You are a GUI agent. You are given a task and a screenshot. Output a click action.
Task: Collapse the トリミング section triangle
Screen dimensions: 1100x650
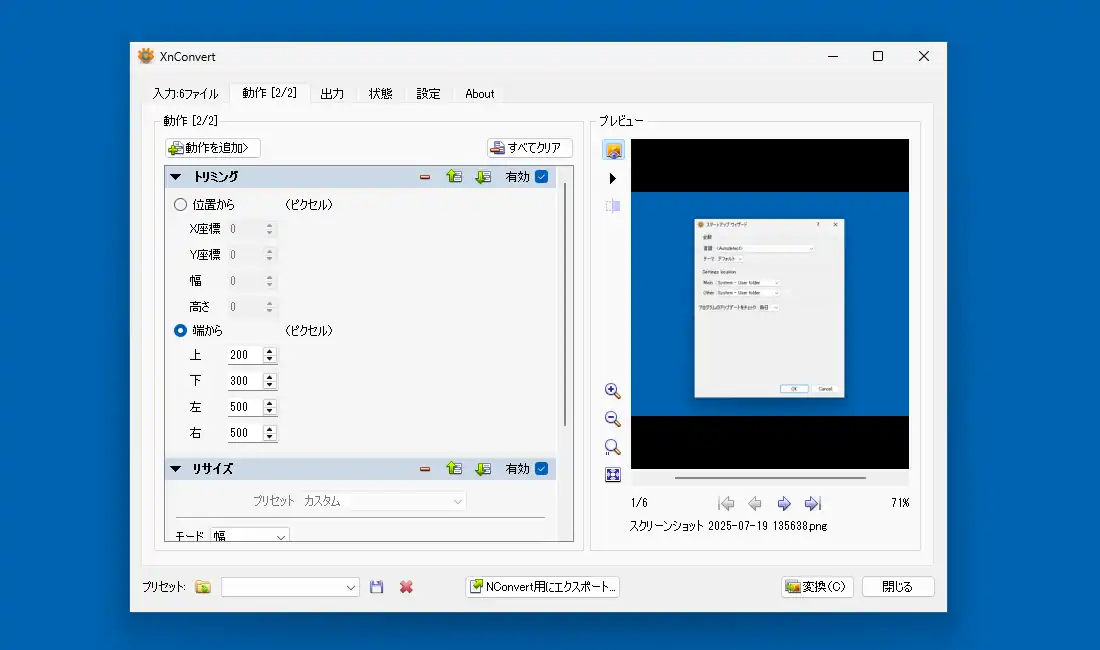(x=175, y=177)
